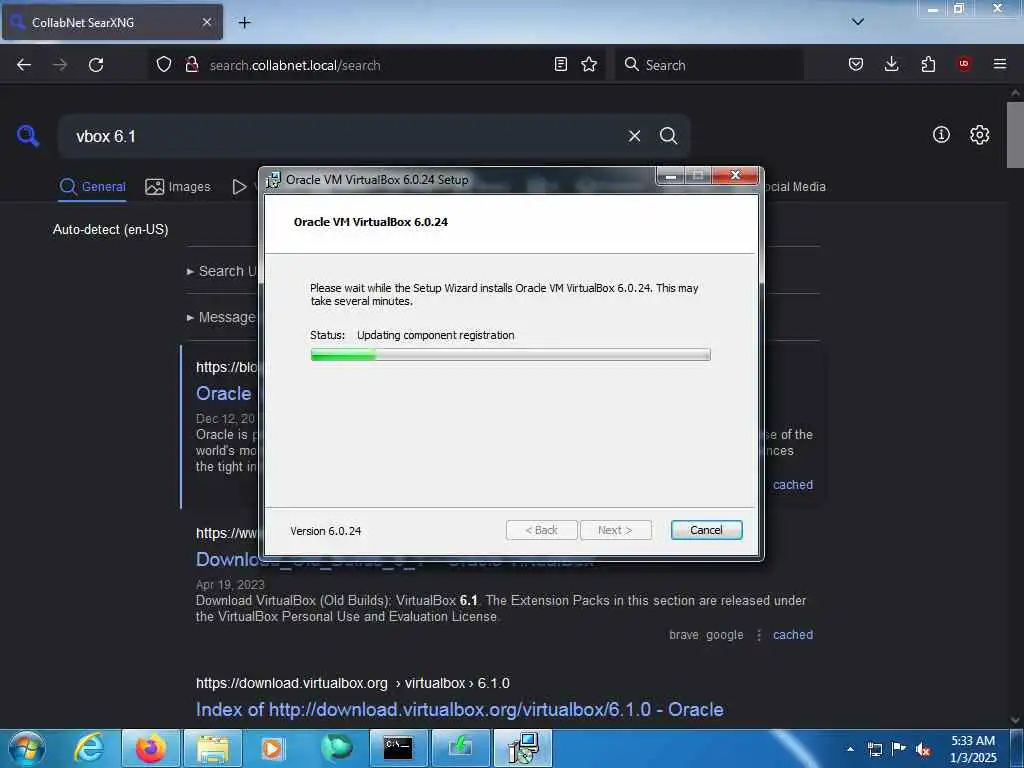Open the SearXNG about info icon

(941, 135)
